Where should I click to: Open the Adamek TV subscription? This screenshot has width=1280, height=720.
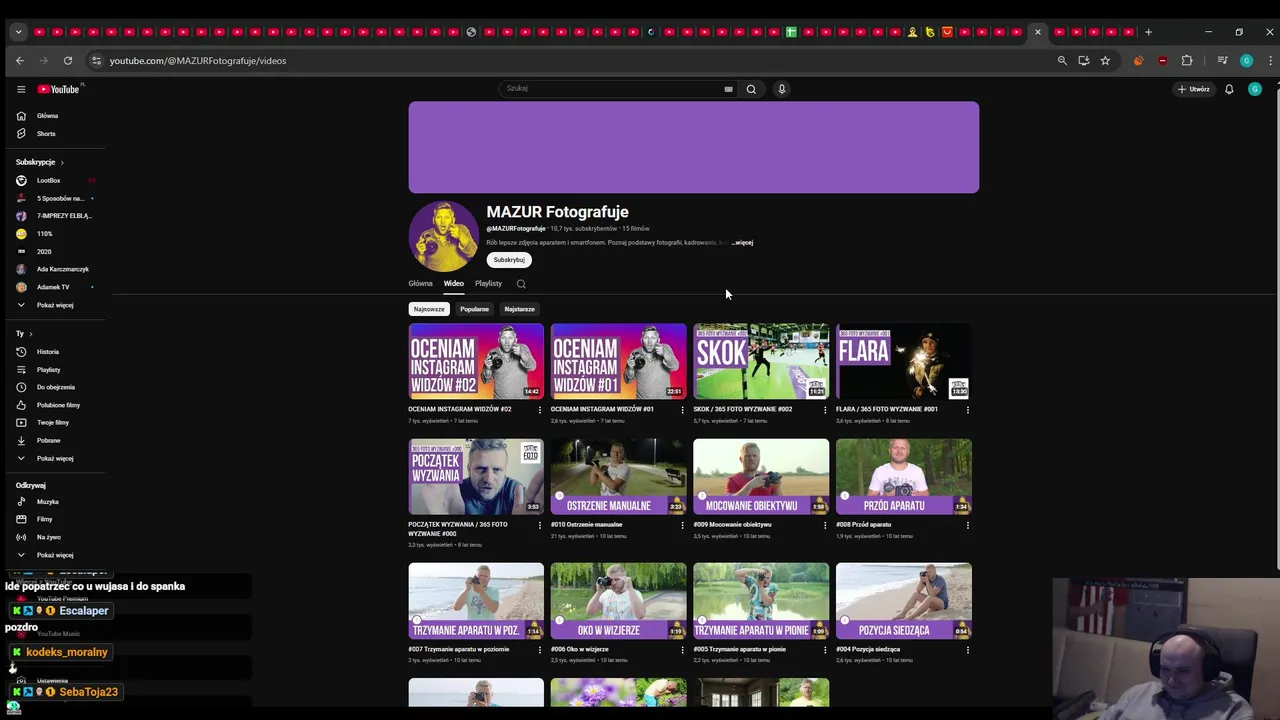pos(53,287)
